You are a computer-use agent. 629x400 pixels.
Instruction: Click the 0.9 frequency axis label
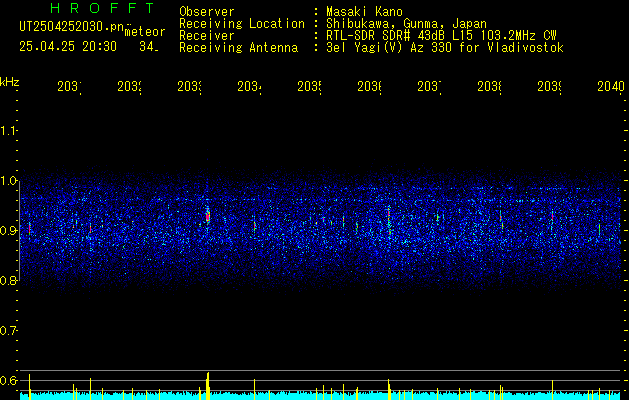coord(9,231)
